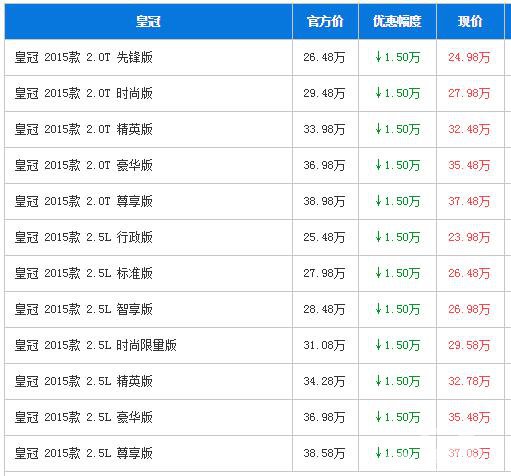Click official price 26.48万

tap(324, 57)
